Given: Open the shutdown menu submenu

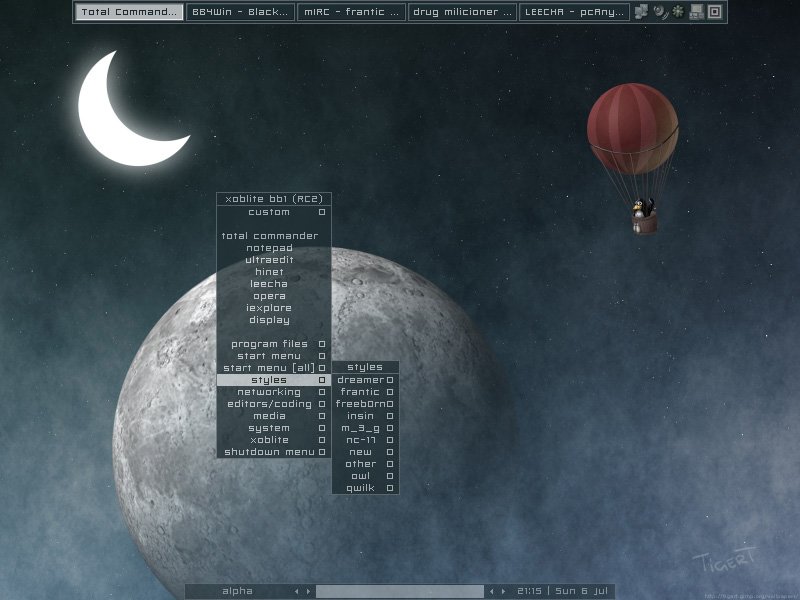Looking at the screenshot, I should [x=274, y=452].
